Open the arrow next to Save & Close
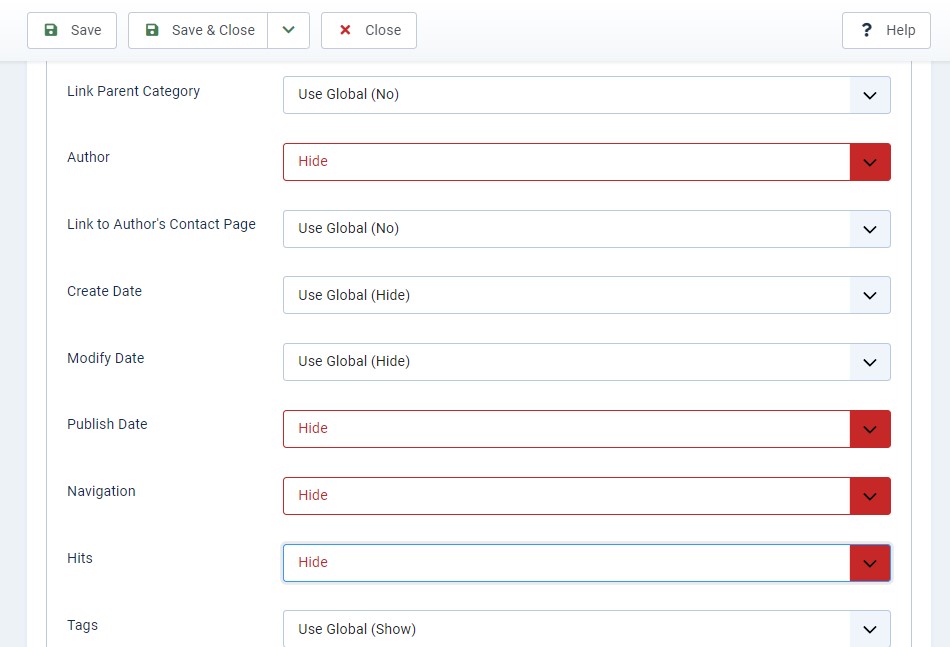 click(288, 30)
